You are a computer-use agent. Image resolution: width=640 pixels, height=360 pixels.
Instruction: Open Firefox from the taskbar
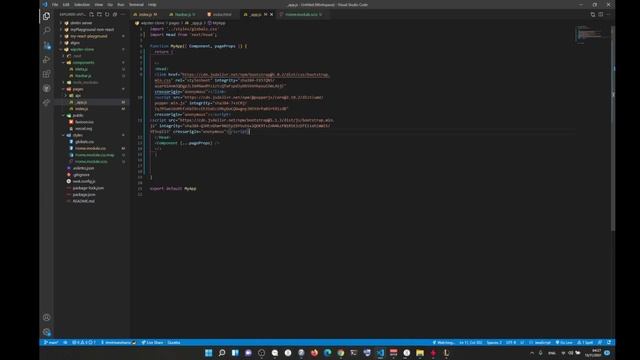tap(314, 353)
